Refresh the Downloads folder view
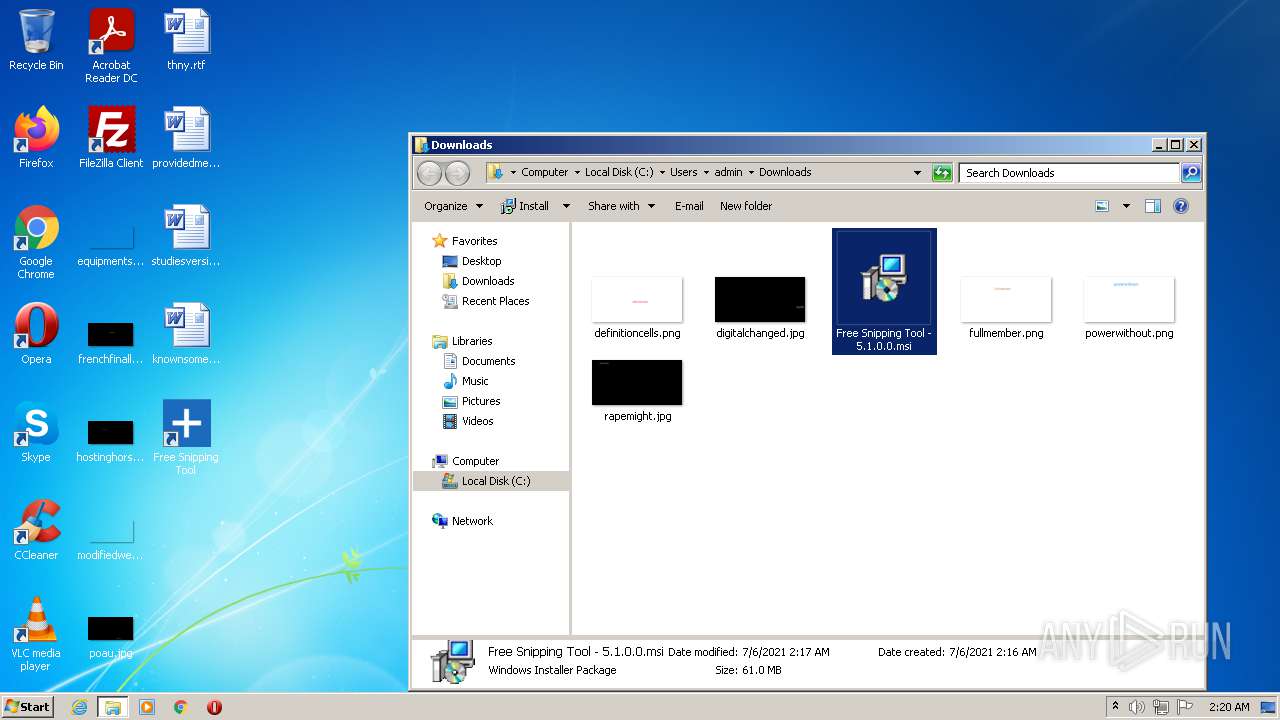Viewport: 1280px width, 720px height. click(x=942, y=173)
